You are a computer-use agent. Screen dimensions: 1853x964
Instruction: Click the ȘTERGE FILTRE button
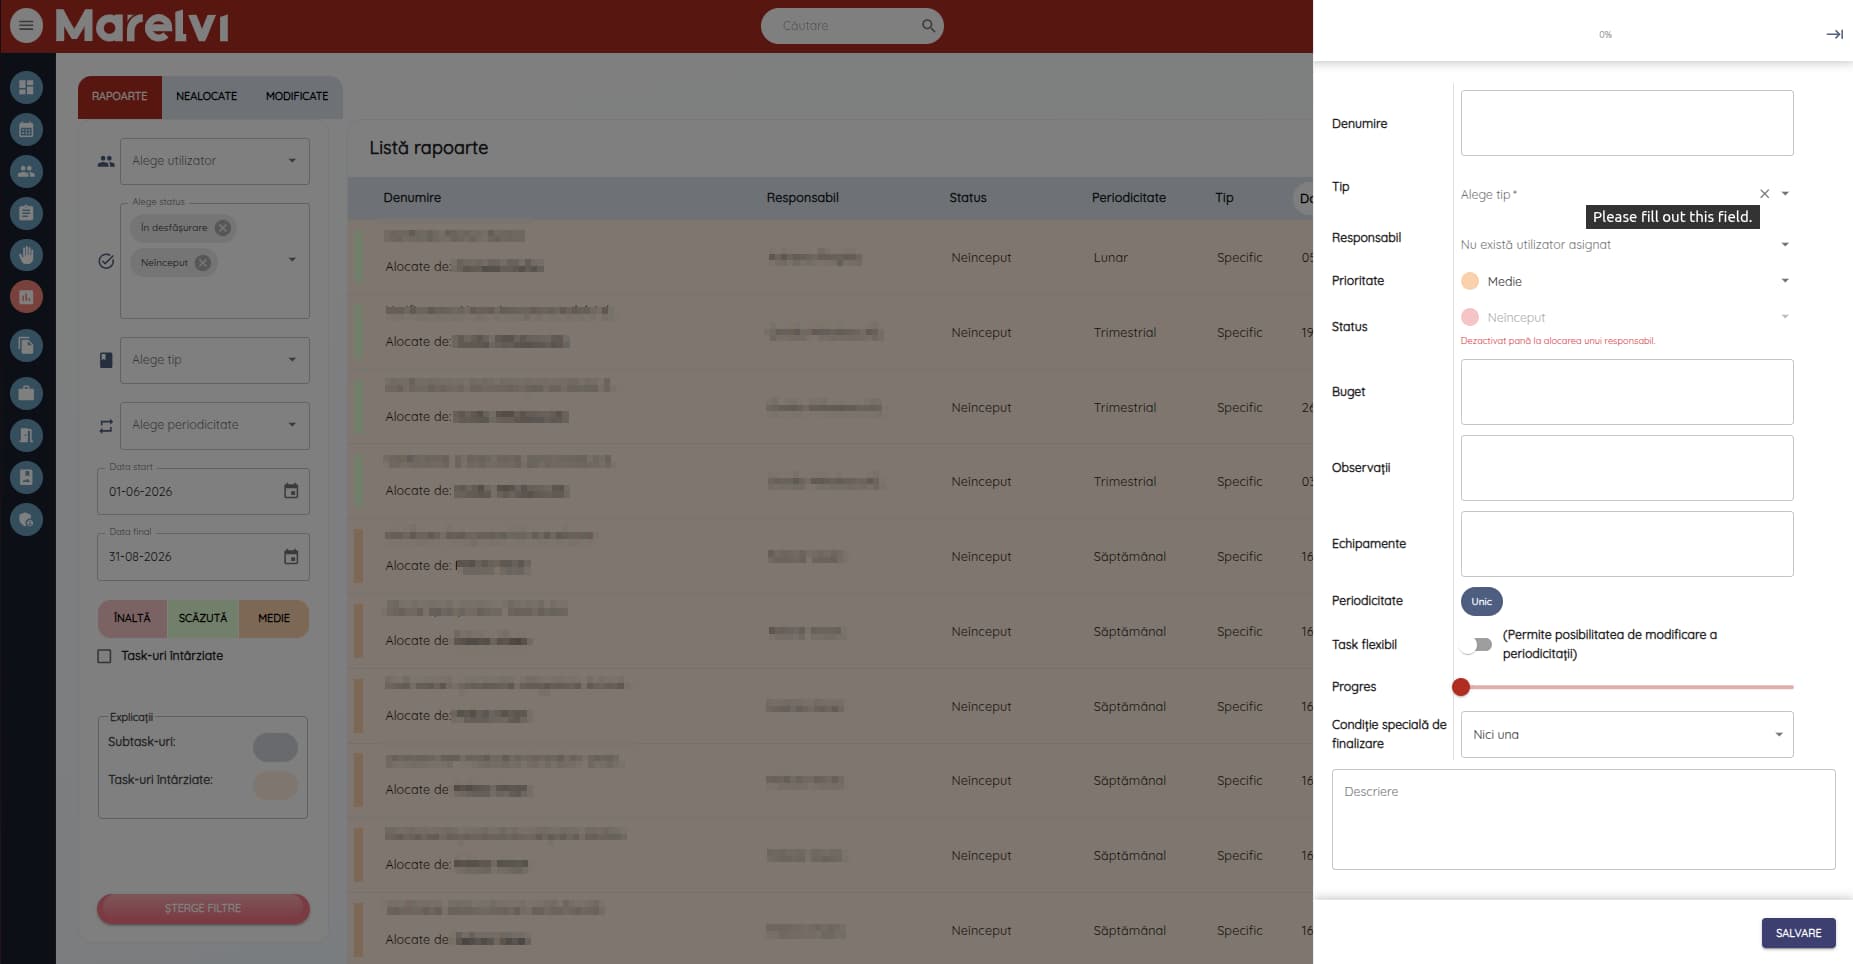click(203, 908)
